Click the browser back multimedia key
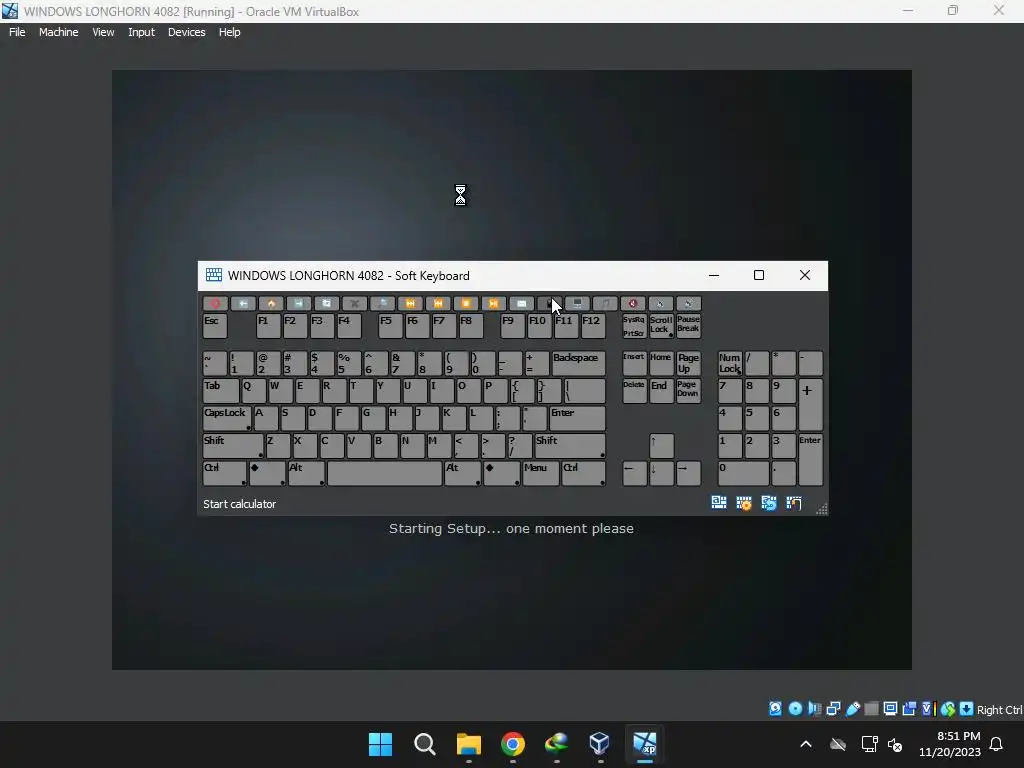The width and height of the screenshot is (1024, 768). point(243,304)
